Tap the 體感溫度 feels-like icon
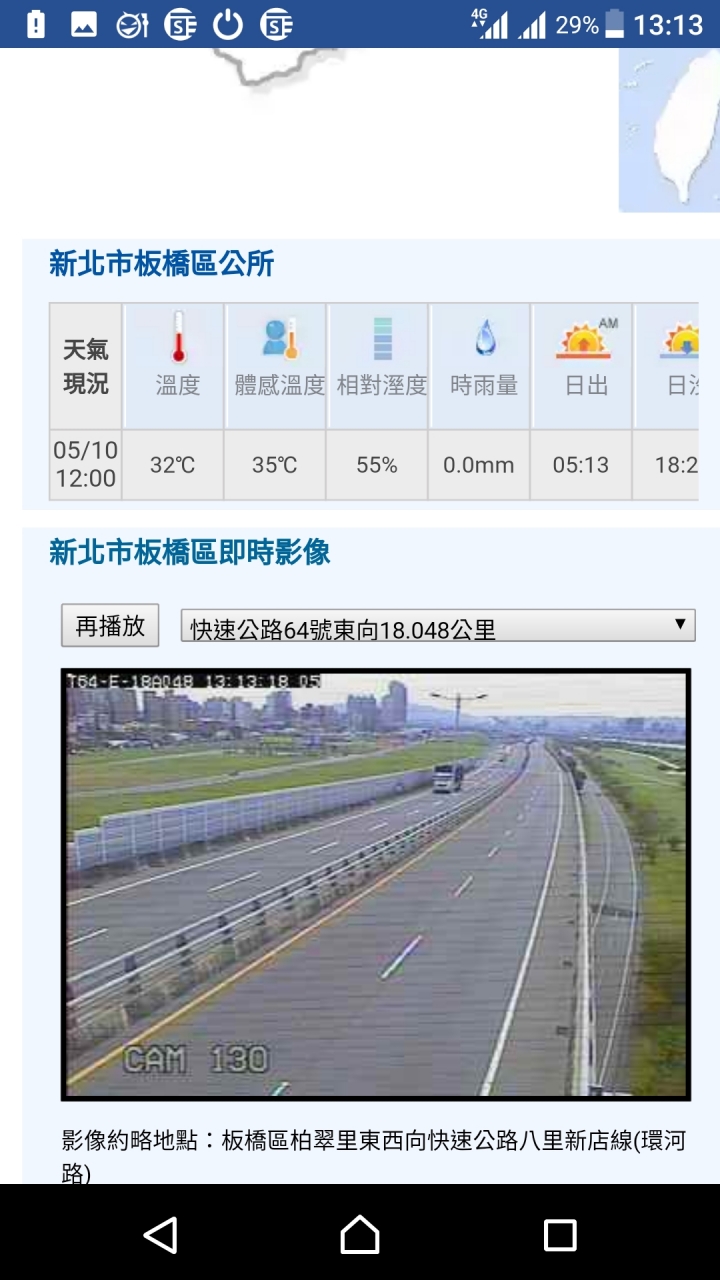The height and width of the screenshot is (1280, 720). (x=280, y=338)
